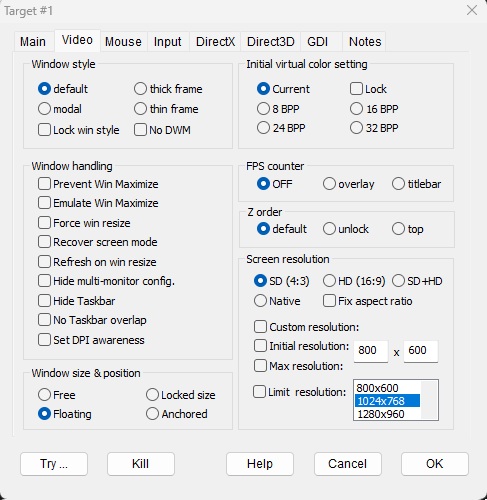Click the initial resolution width field
The width and height of the screenshot is (487, 500).
[371, 351]
